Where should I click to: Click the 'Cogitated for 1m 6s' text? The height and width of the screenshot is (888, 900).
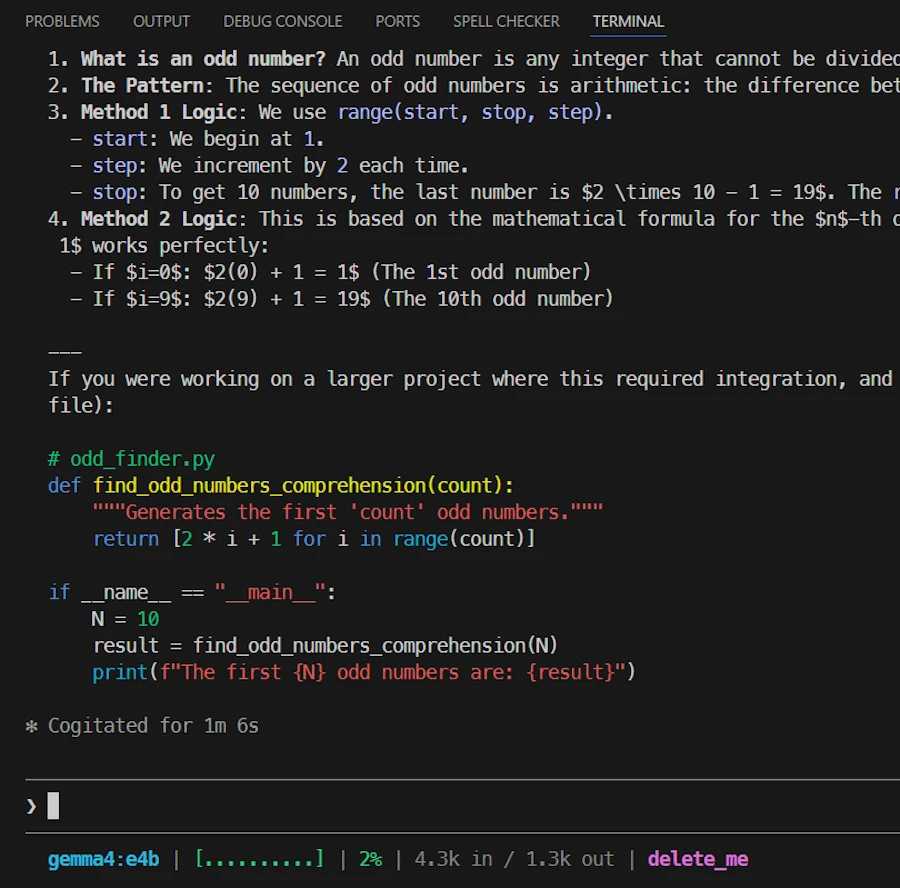click(153, 726)
